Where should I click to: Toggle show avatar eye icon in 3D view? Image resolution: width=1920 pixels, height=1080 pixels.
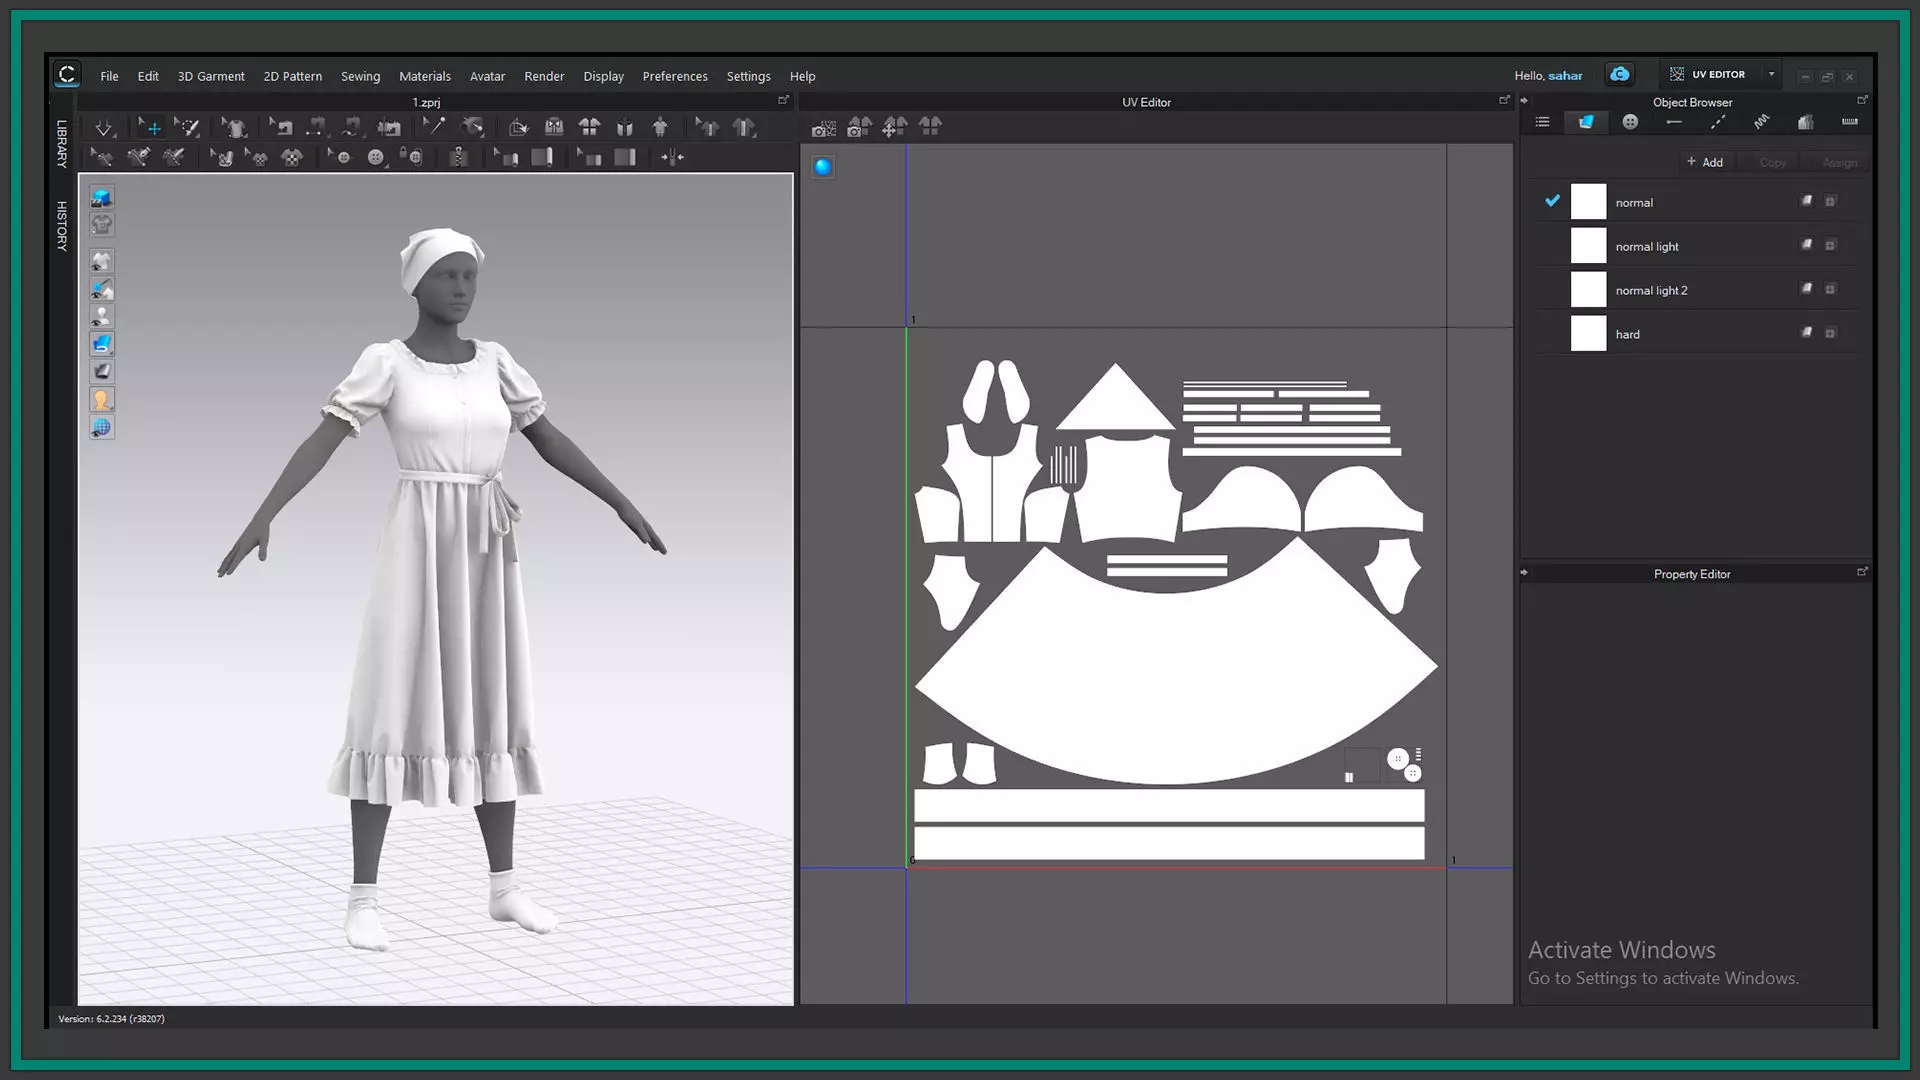pos(101,316)
